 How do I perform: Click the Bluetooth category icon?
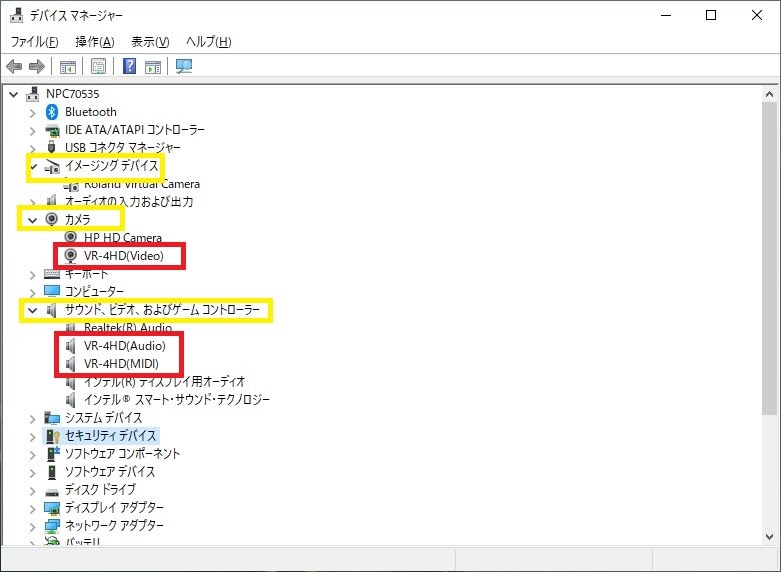point(52,112)
